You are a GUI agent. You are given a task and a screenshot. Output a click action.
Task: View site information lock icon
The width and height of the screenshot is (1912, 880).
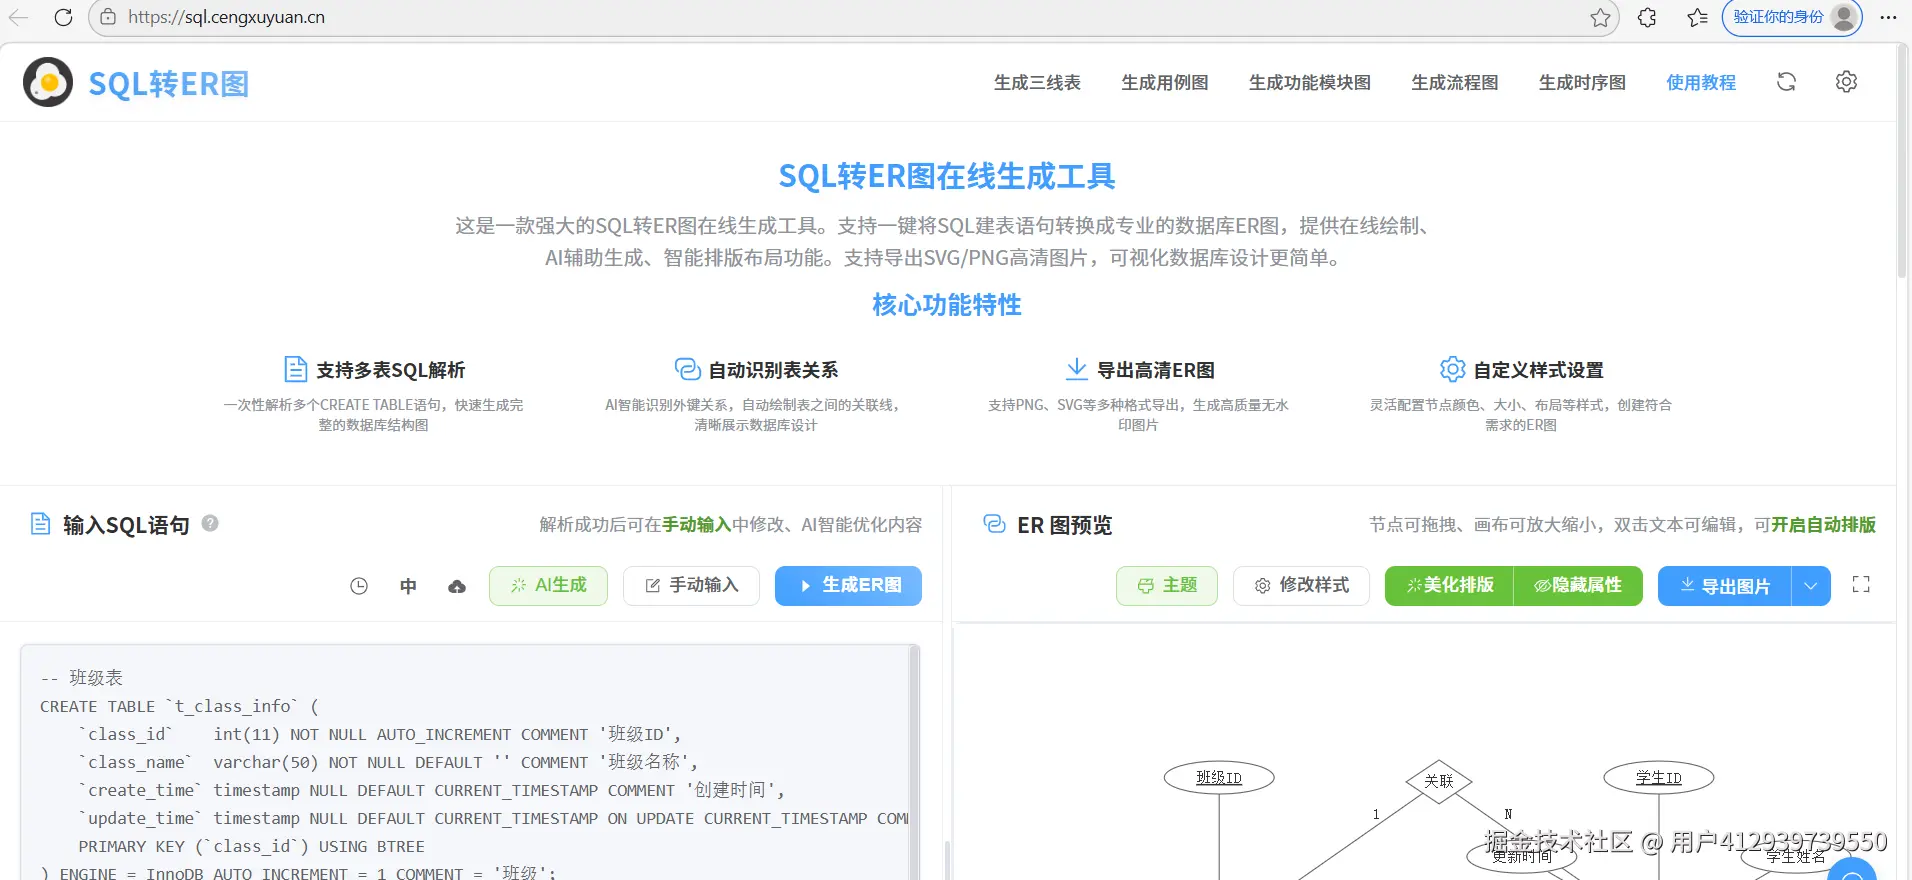pos(108,17)
